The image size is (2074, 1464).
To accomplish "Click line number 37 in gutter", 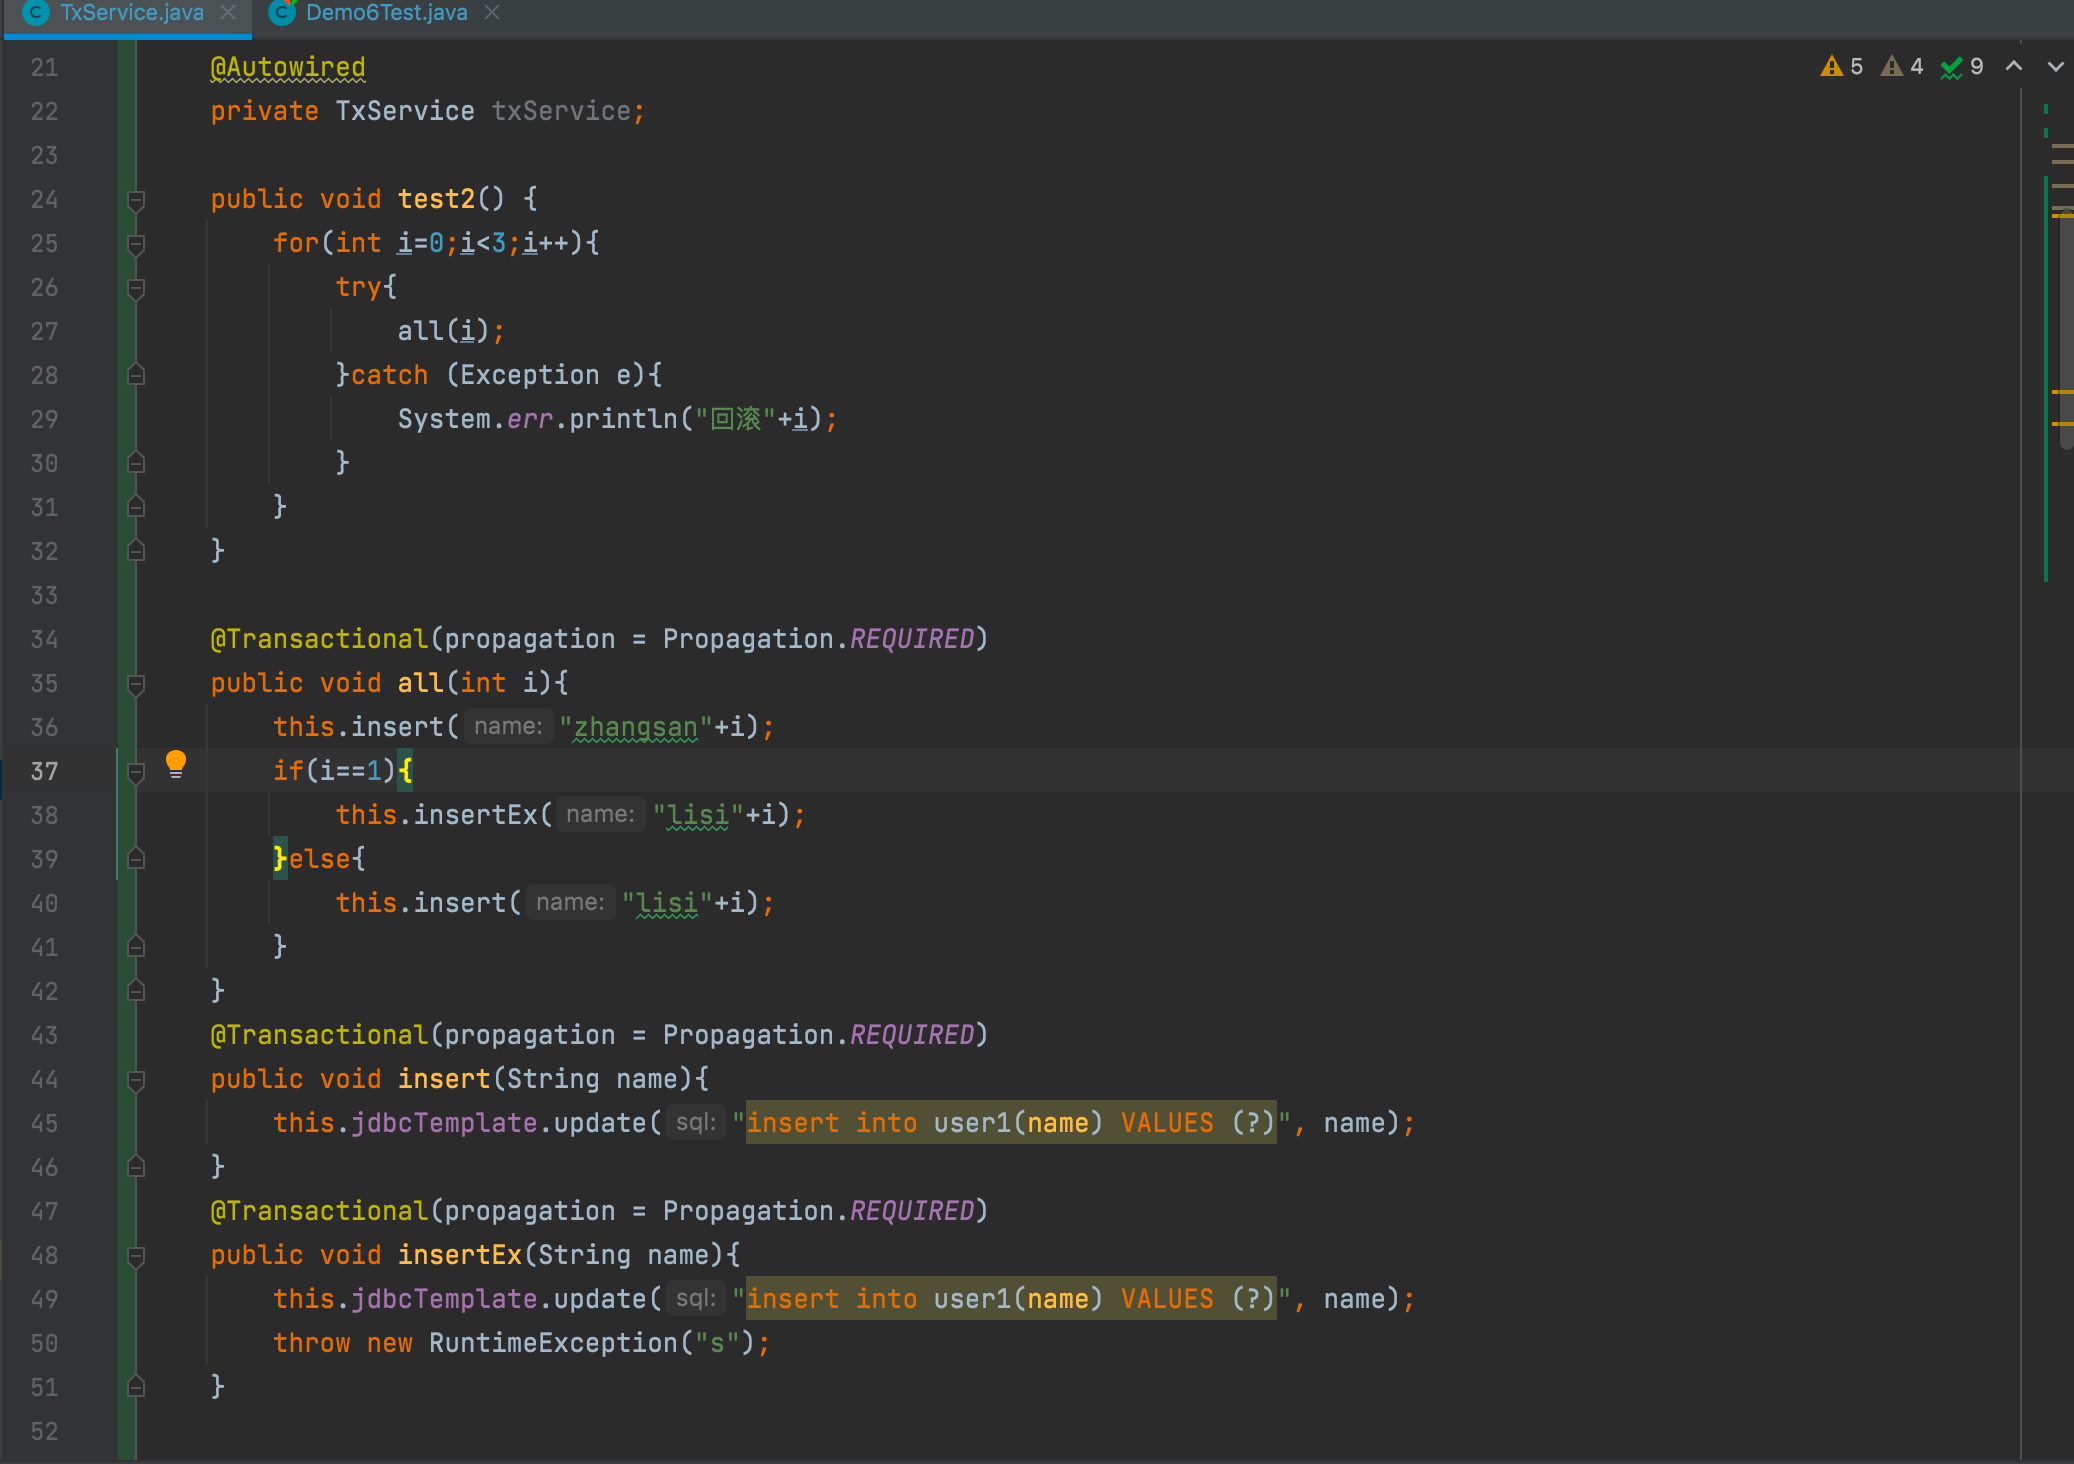I will (x=44, y=771).
